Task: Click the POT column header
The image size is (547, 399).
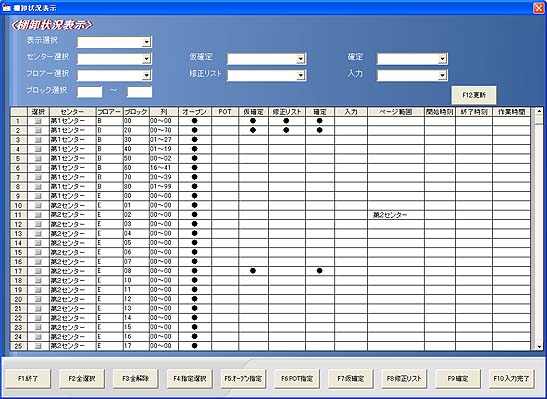Action: tap(225, 112)
